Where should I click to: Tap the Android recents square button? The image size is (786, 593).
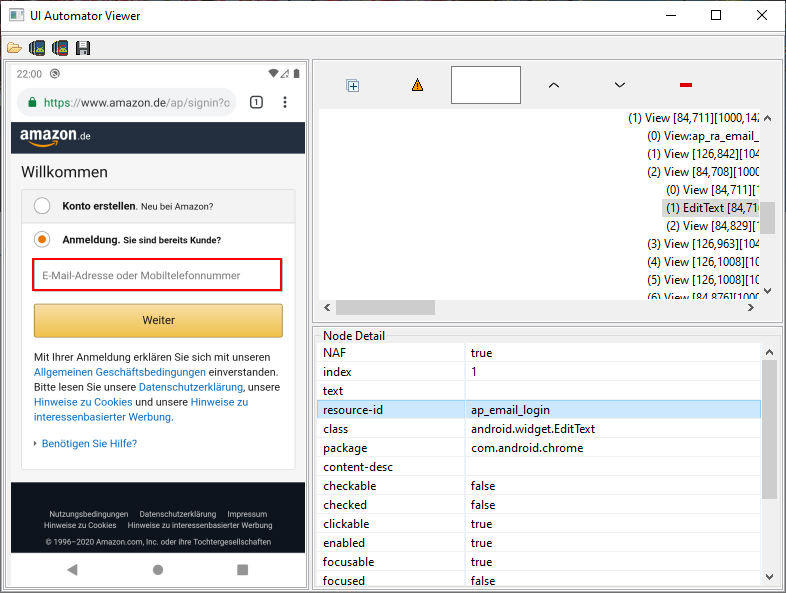click(x=243, y=569)
